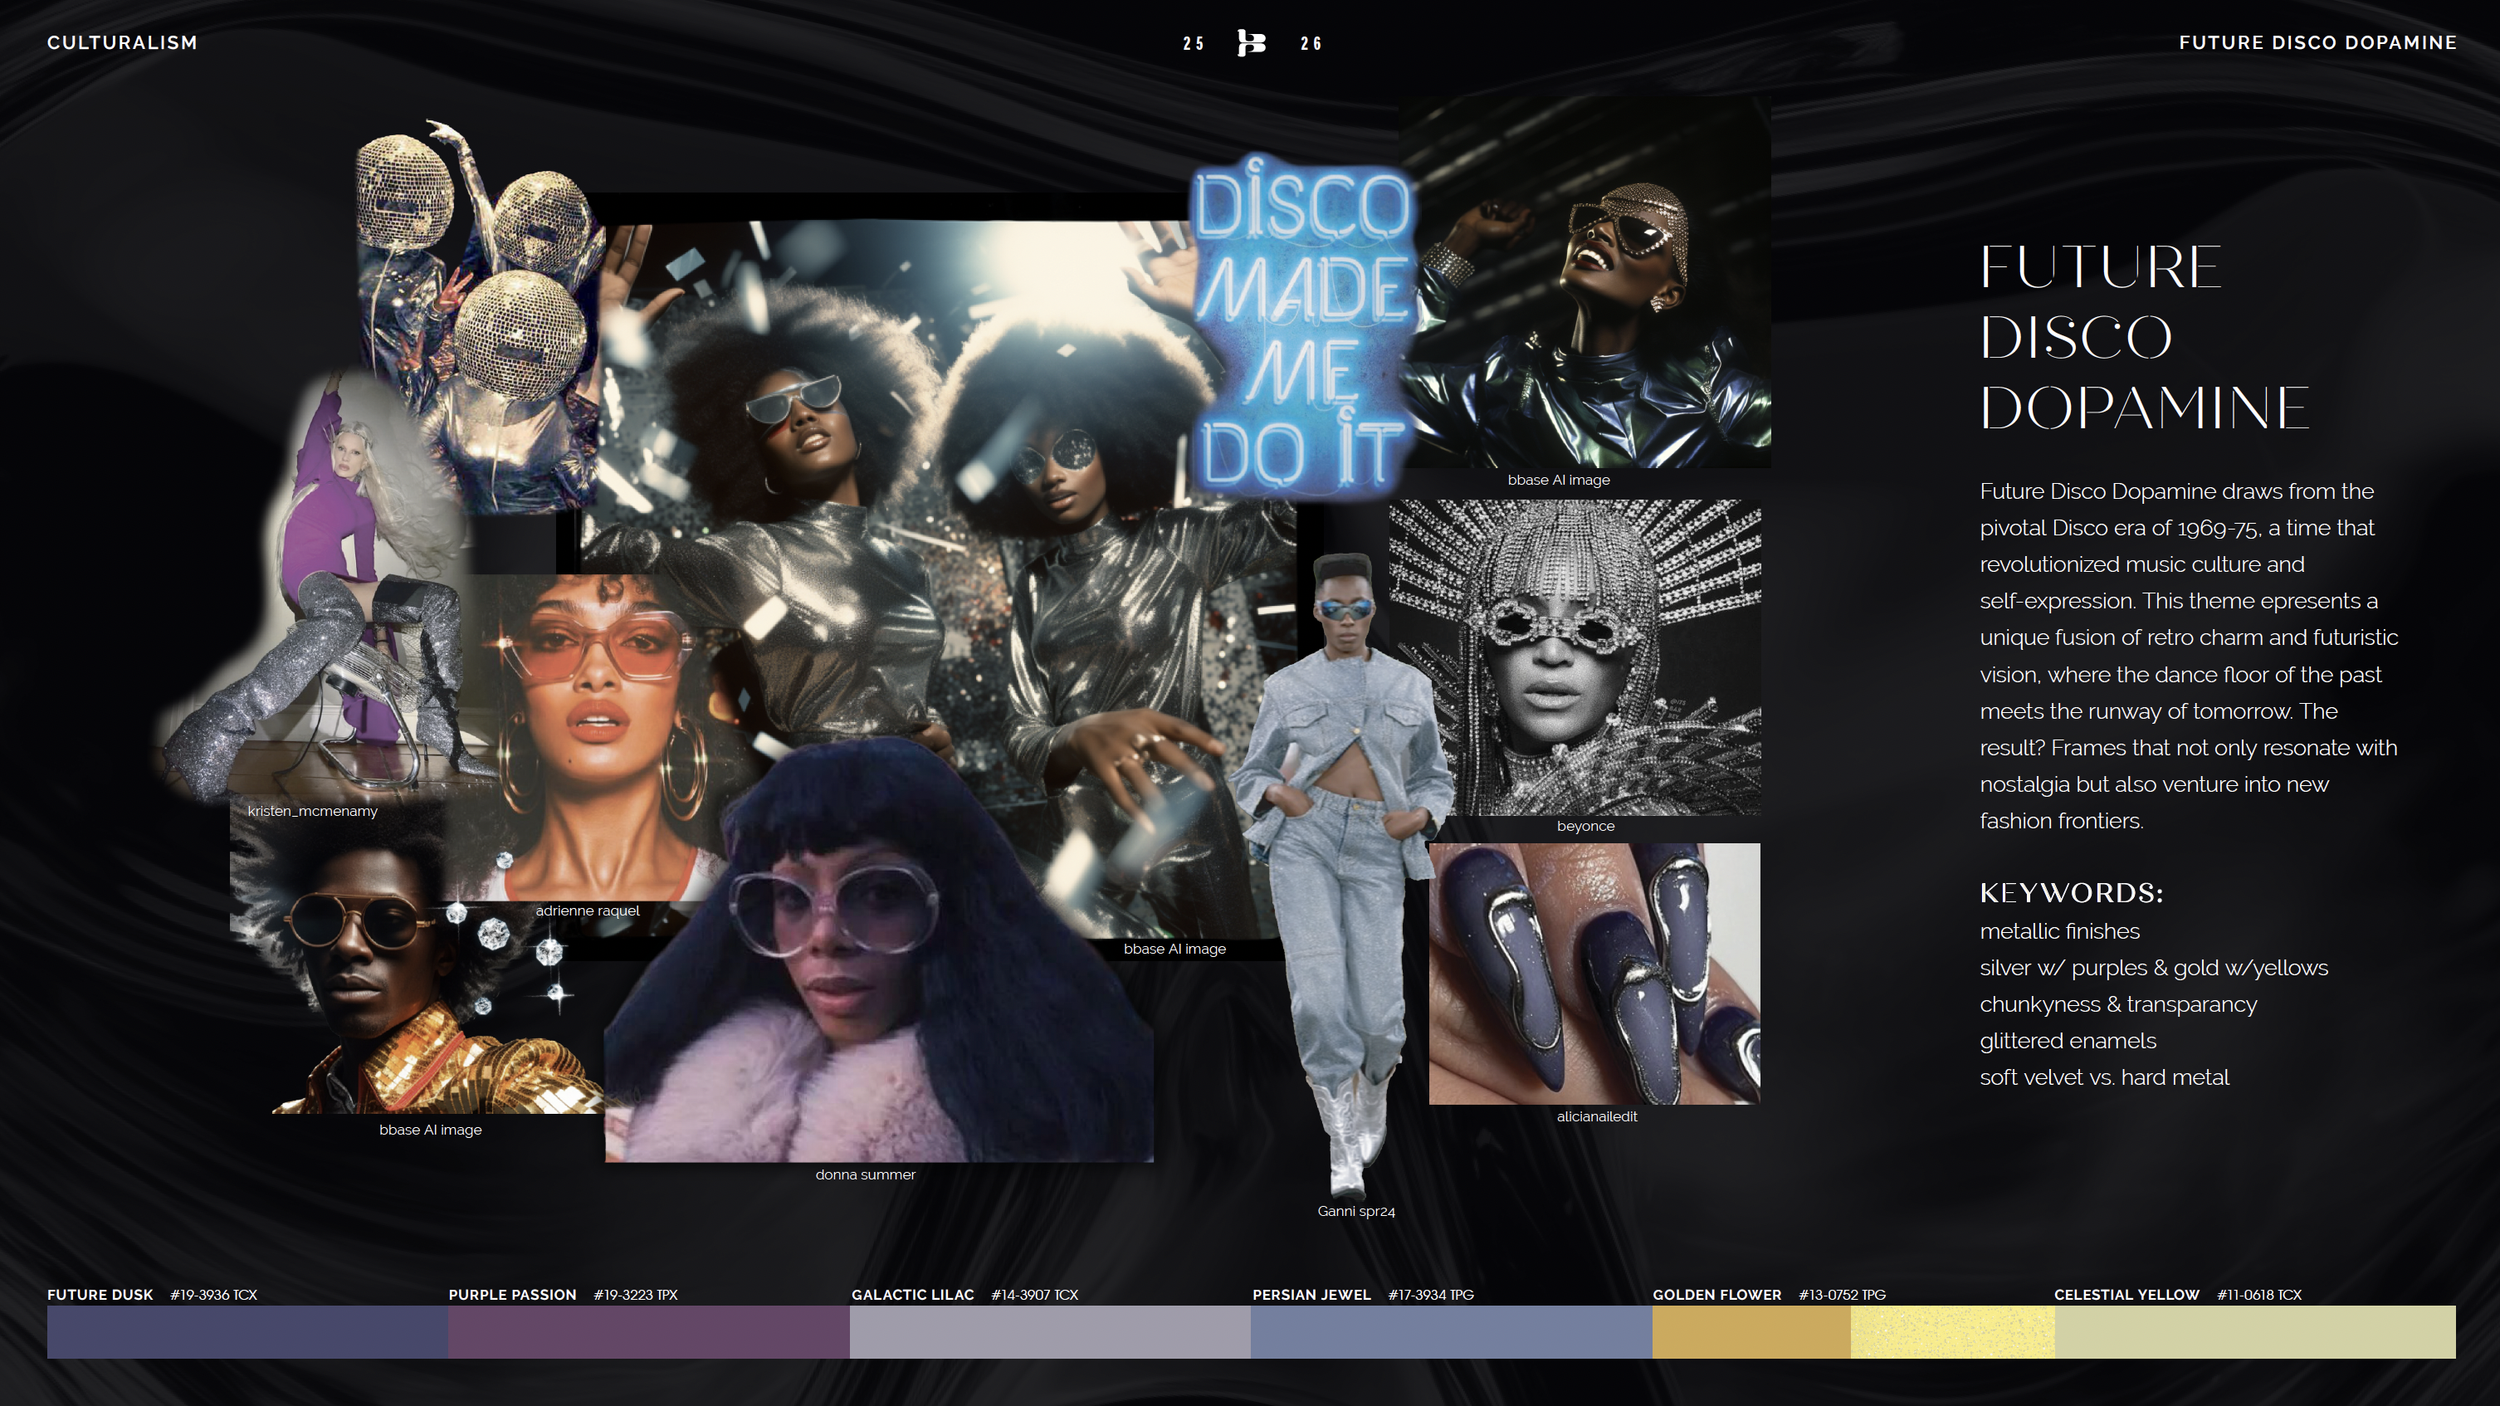Click the alicianailedit caption

click(x=1597, y=1117)
